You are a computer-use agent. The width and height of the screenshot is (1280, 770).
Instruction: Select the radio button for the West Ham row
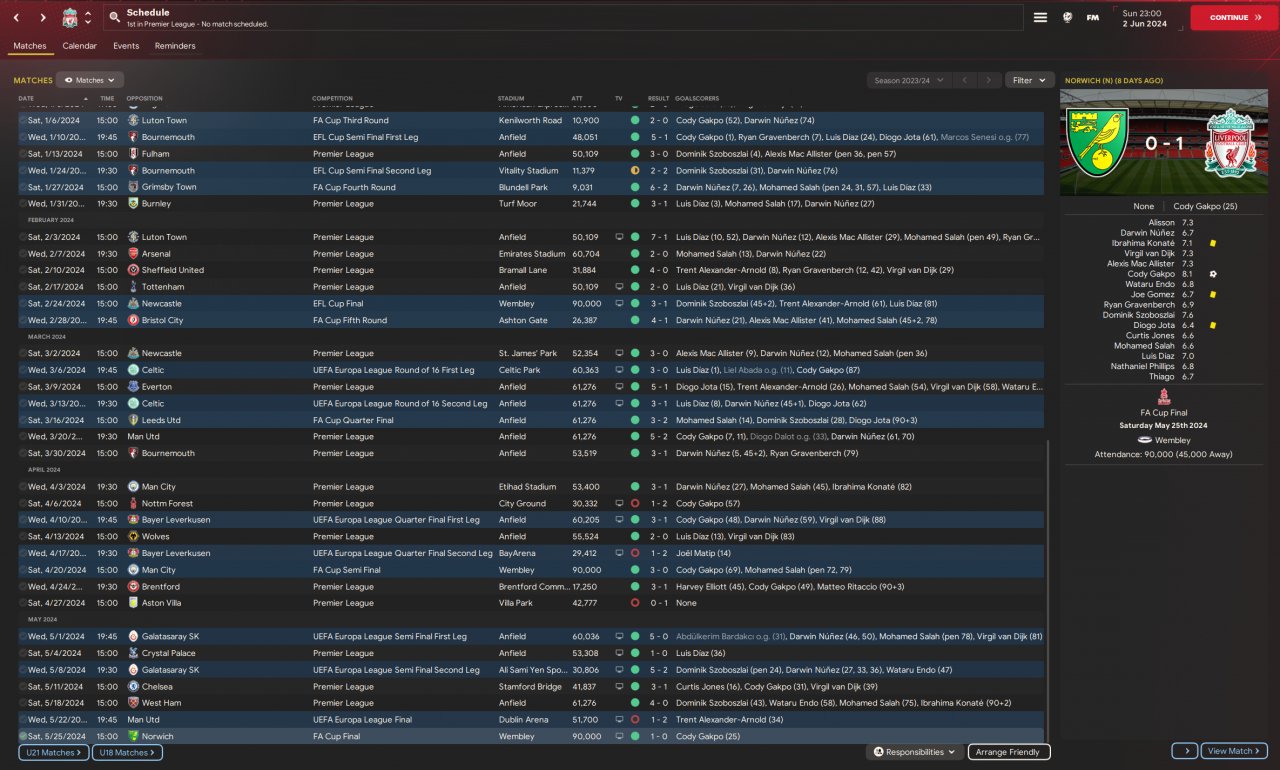click(23, 703)
